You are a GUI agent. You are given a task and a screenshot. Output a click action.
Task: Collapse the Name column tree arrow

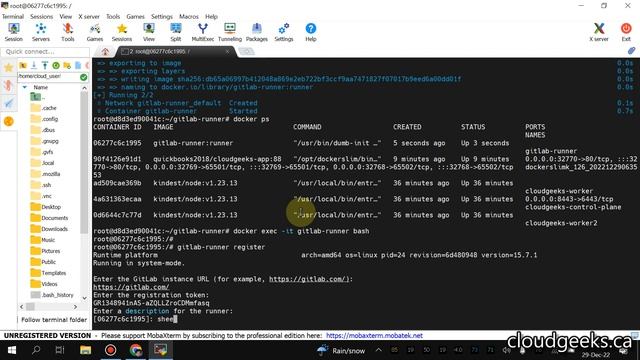pyautogui.click(x=25, y=87)
